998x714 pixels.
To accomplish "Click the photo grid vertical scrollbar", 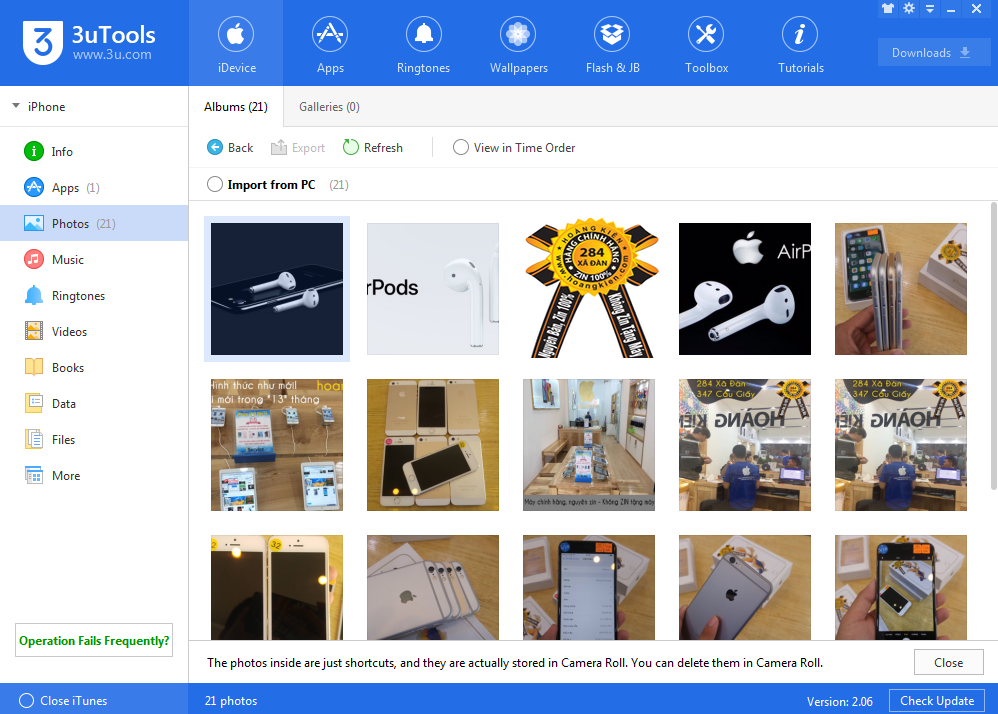I will pyautogui.click(x=994, y=346).
